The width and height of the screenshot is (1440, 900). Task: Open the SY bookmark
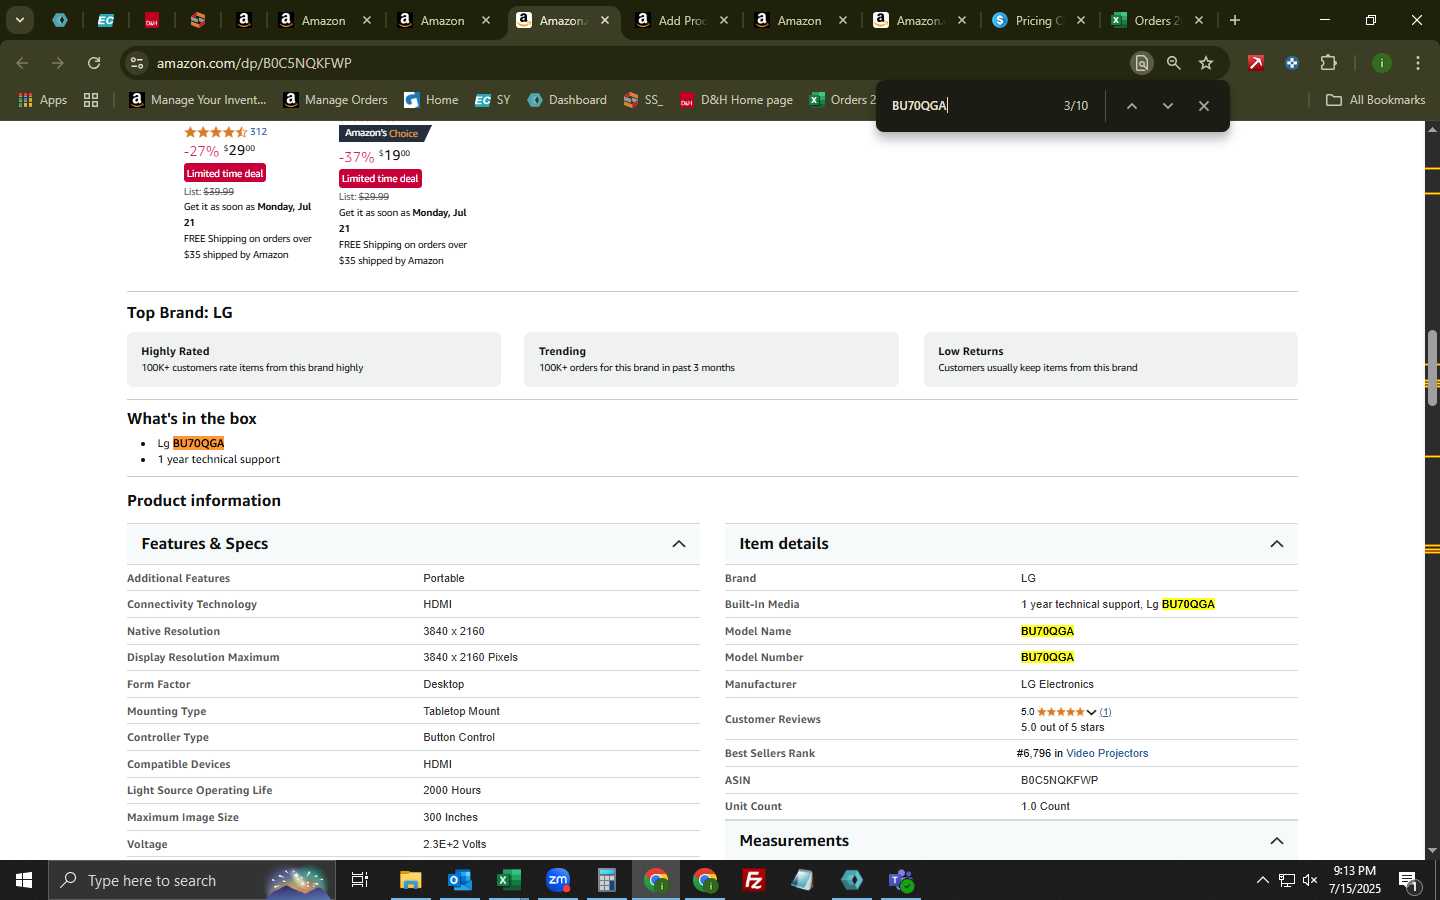coord(492,100)
